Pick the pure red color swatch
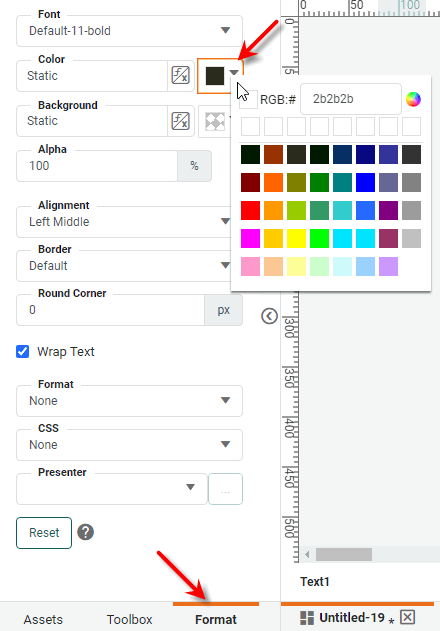The image size is (440, 631). click(x=250, y=210)
